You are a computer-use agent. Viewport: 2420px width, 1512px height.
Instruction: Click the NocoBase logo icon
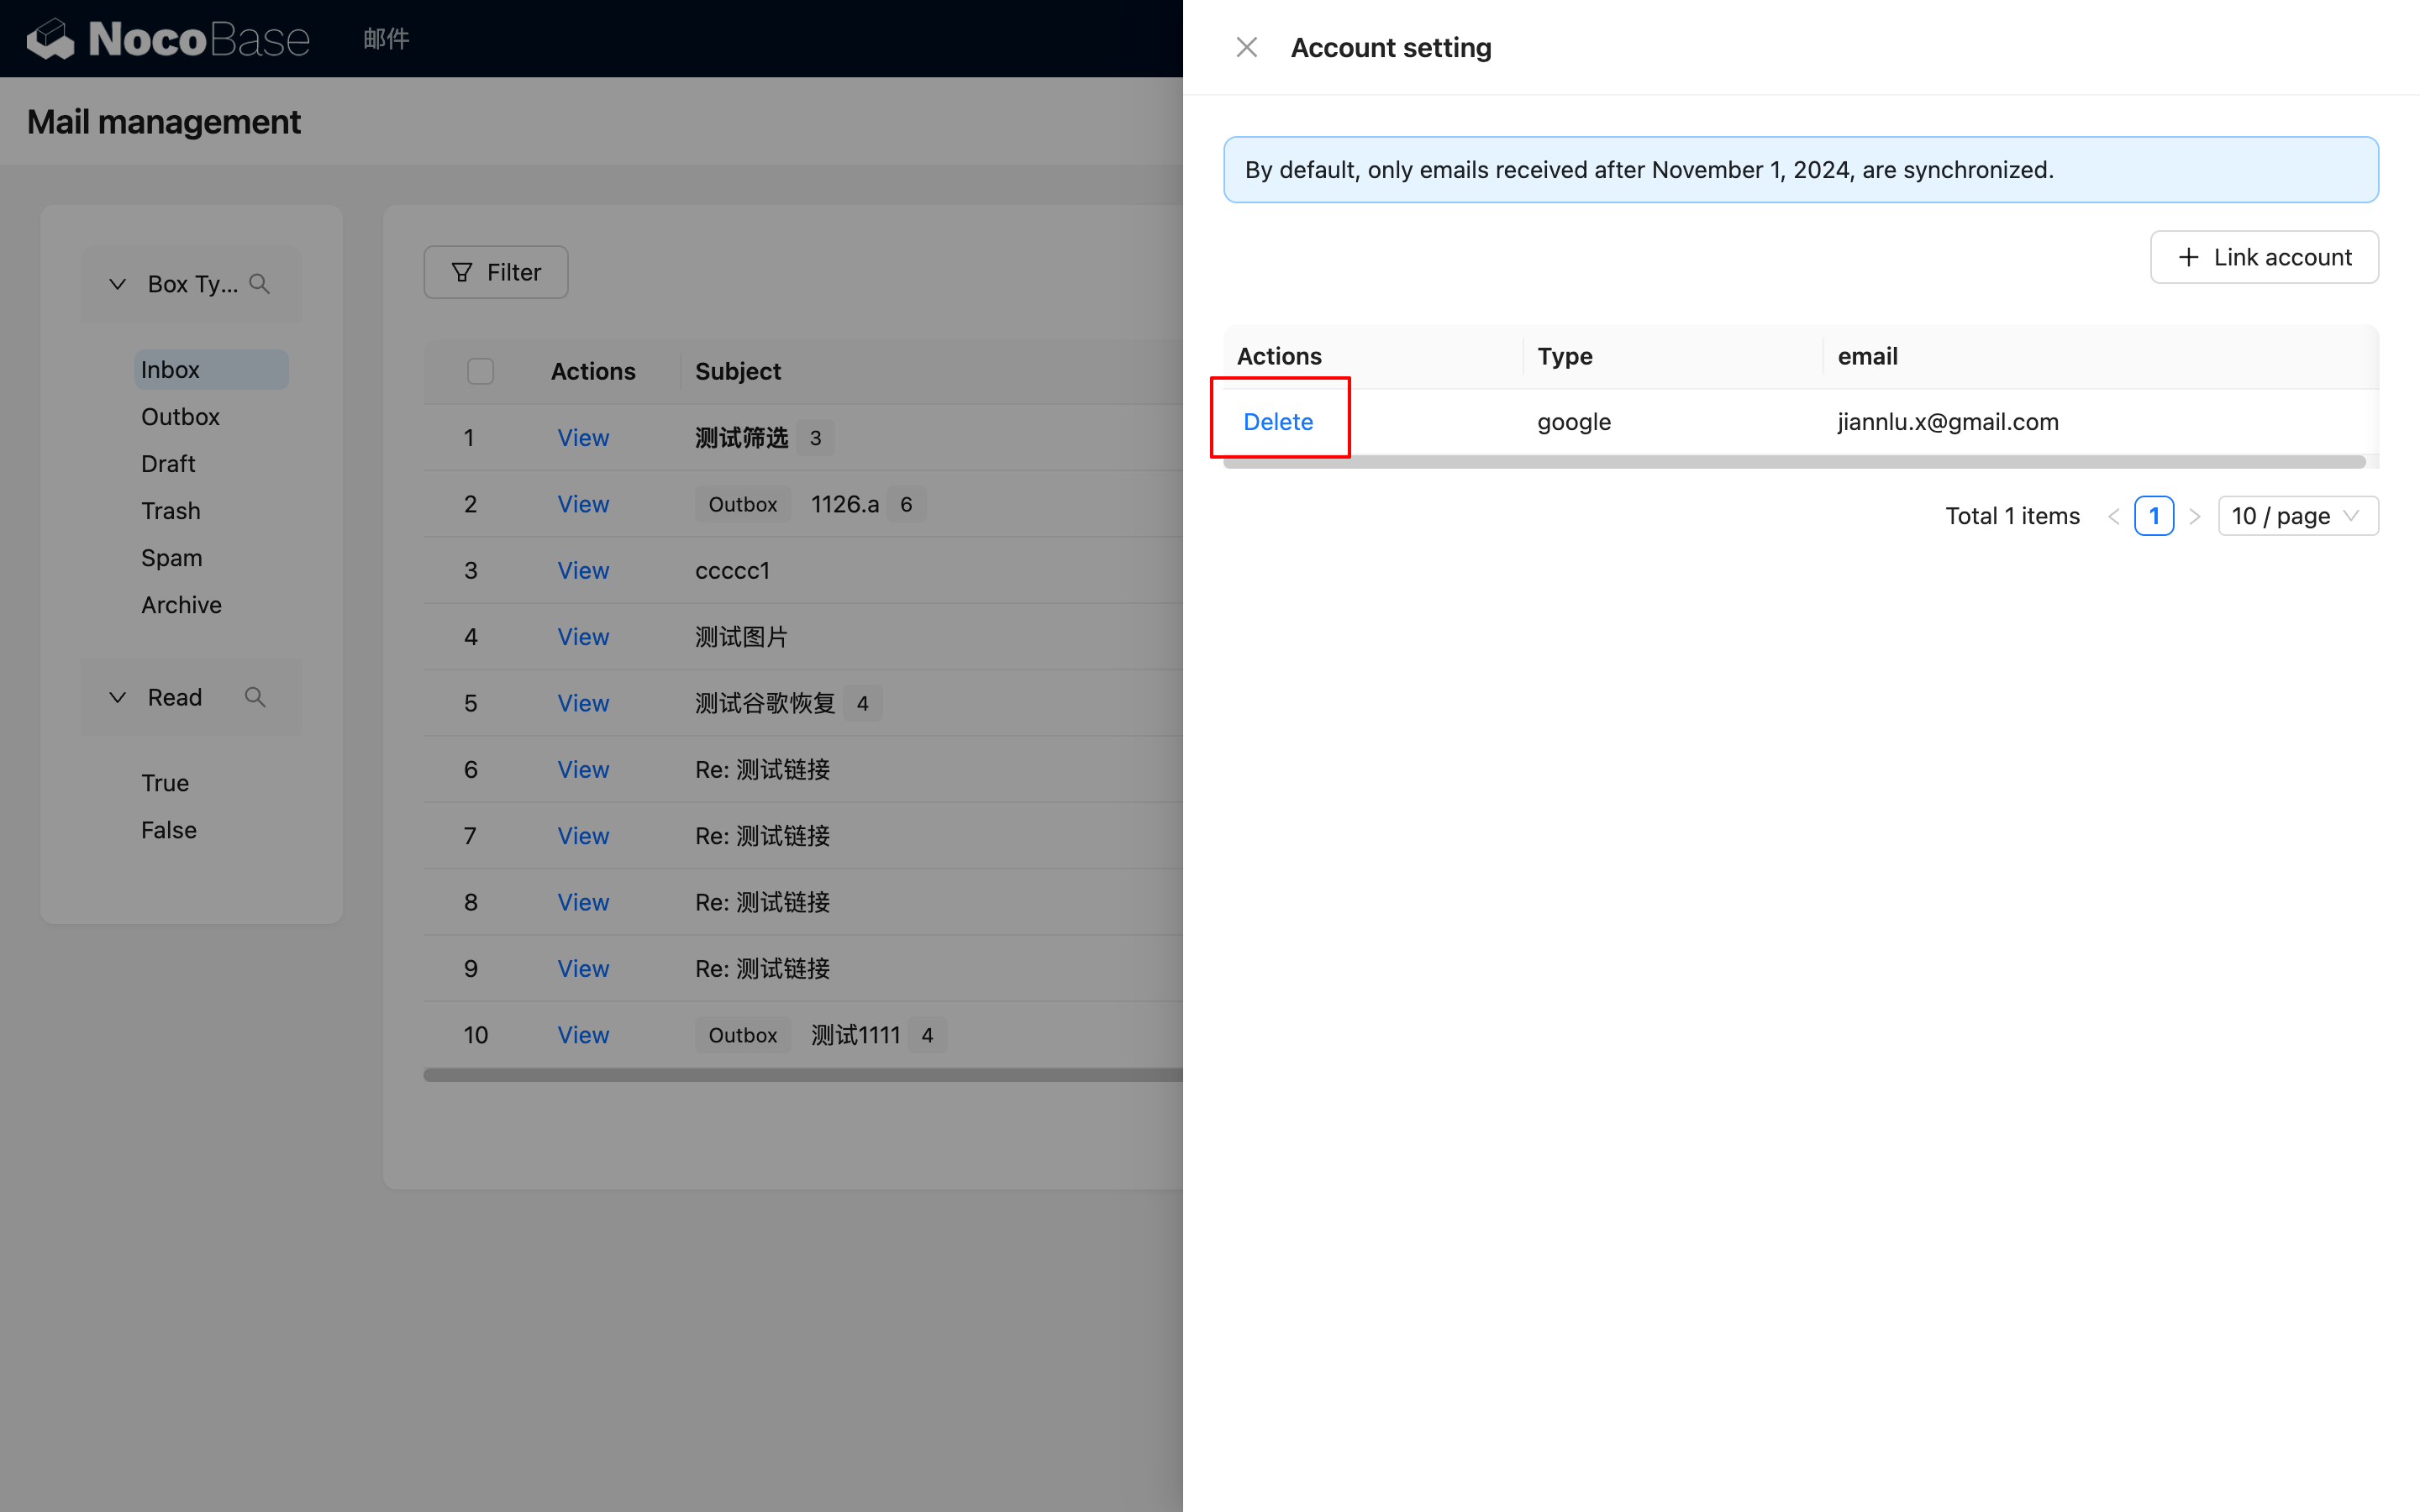click(x=50, y=39)
